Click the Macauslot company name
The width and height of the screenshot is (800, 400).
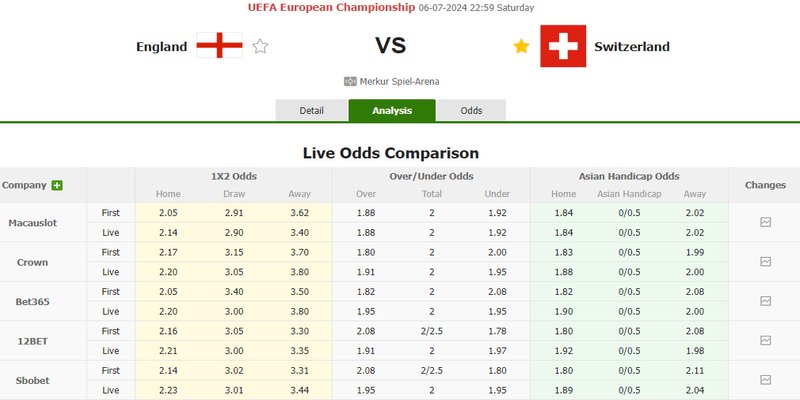click(x=33, y=223)
